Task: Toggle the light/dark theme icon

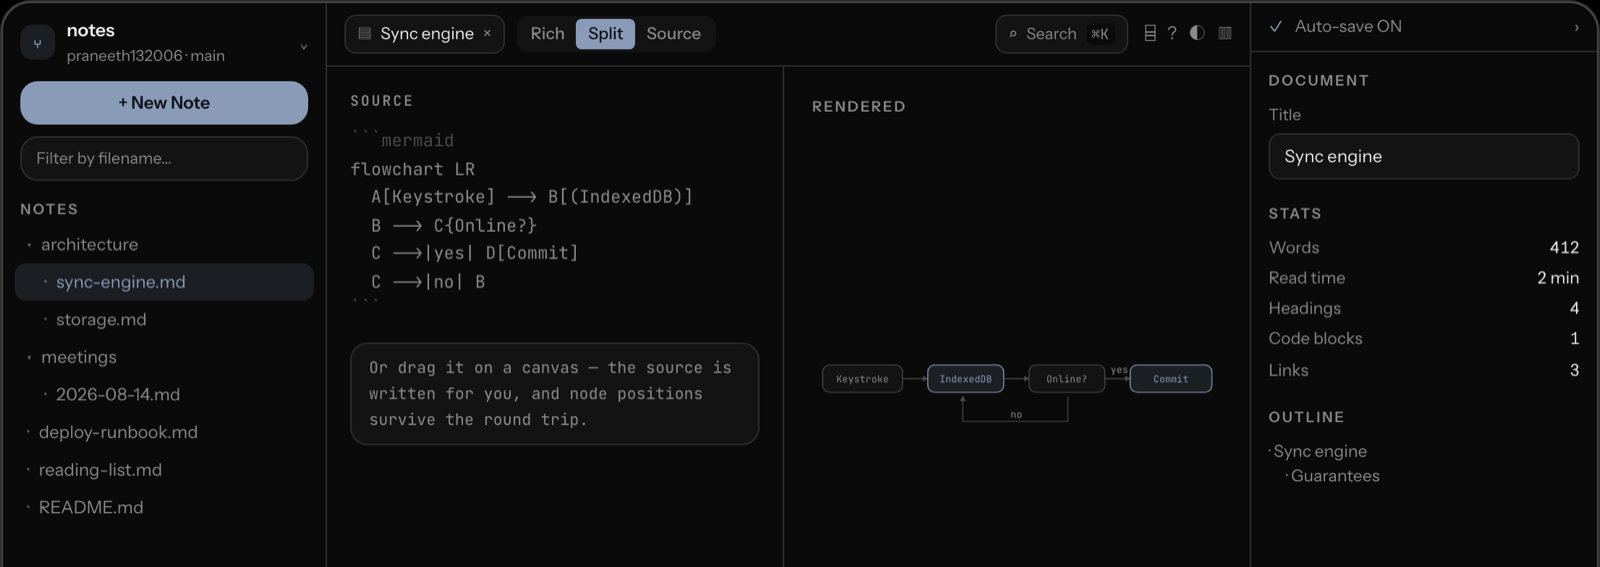Action: pos(1197,33)
